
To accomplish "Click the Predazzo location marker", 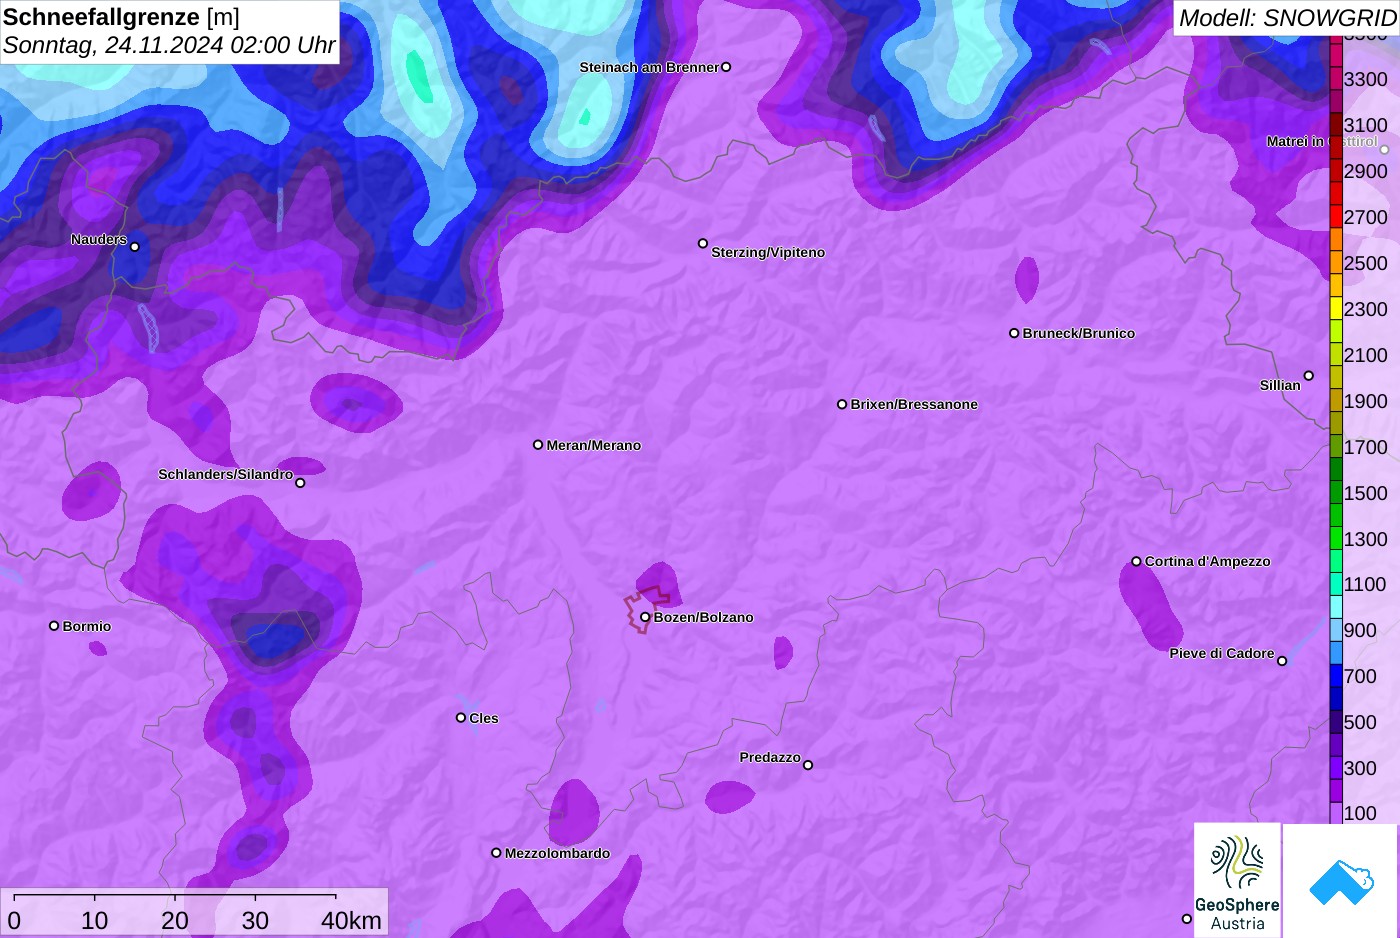I will pos(808,765).
